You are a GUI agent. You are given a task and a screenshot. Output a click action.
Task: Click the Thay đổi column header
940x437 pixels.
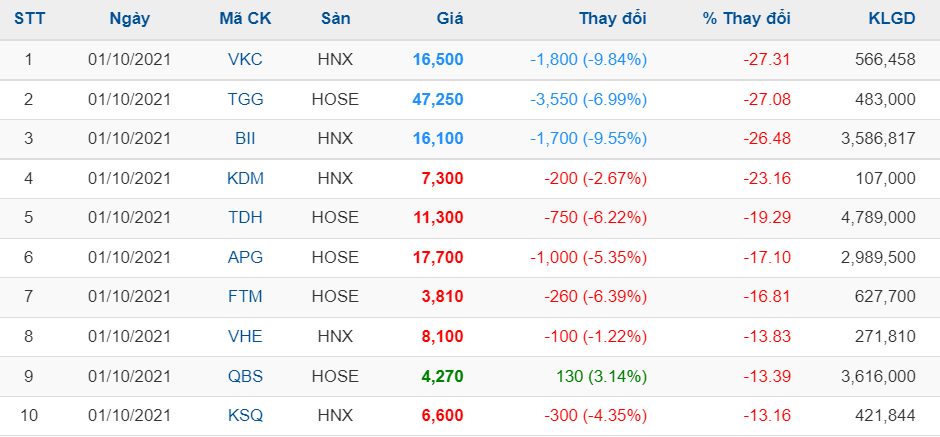point(613,19)
